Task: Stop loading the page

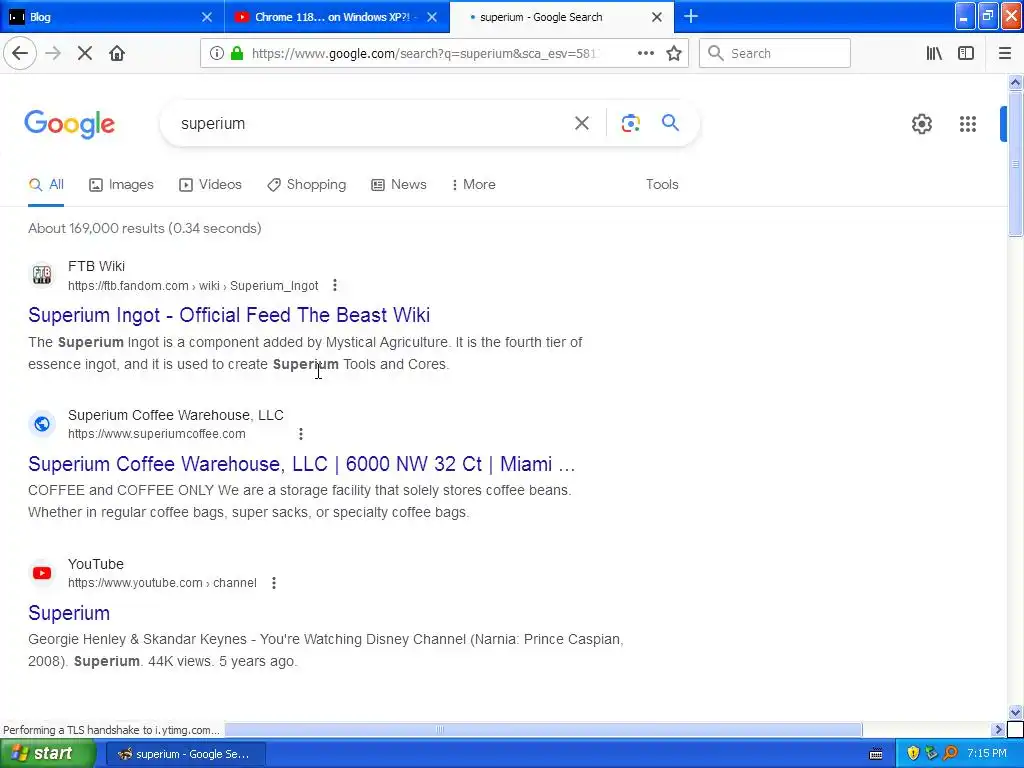Action: tap(85, 54)
